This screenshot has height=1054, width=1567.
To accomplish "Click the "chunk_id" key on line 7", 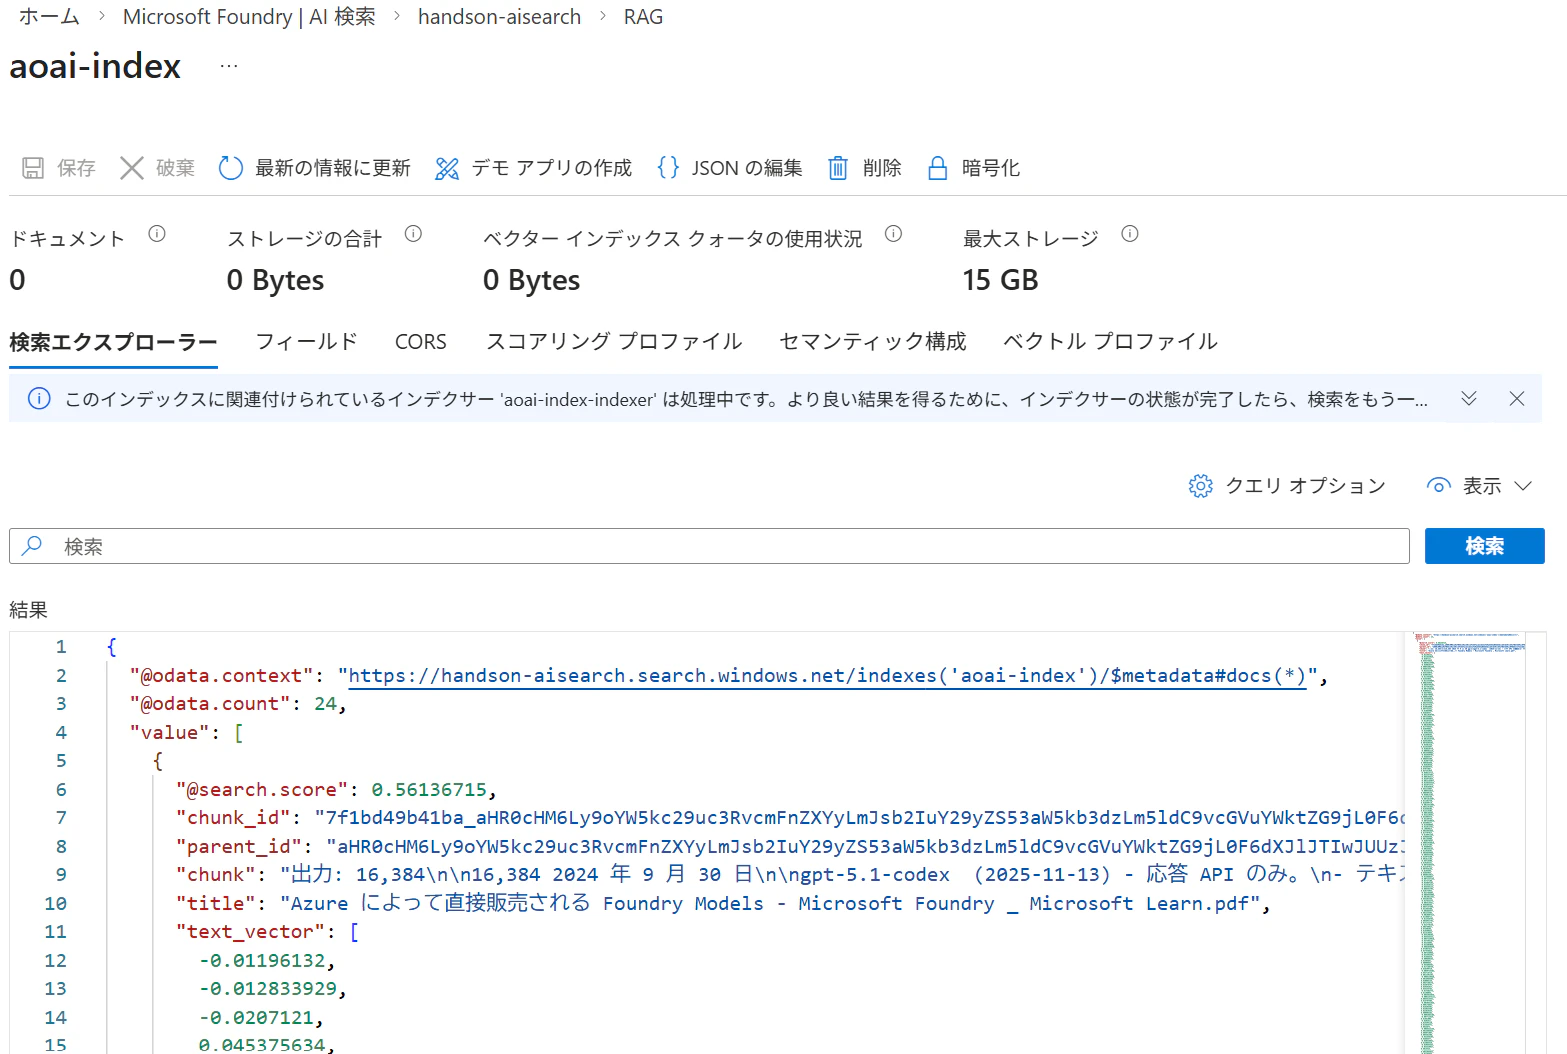I will 233,818.
